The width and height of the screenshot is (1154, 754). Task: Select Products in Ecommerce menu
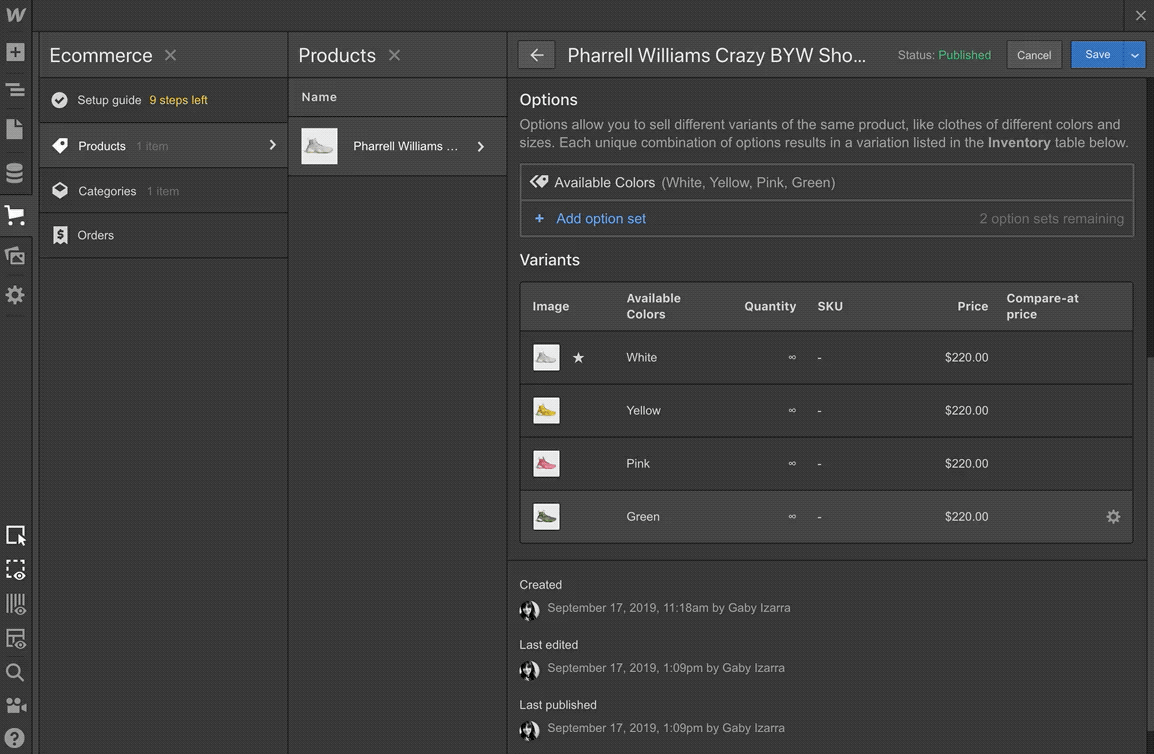pyautogui.click(x=163, y=146)
